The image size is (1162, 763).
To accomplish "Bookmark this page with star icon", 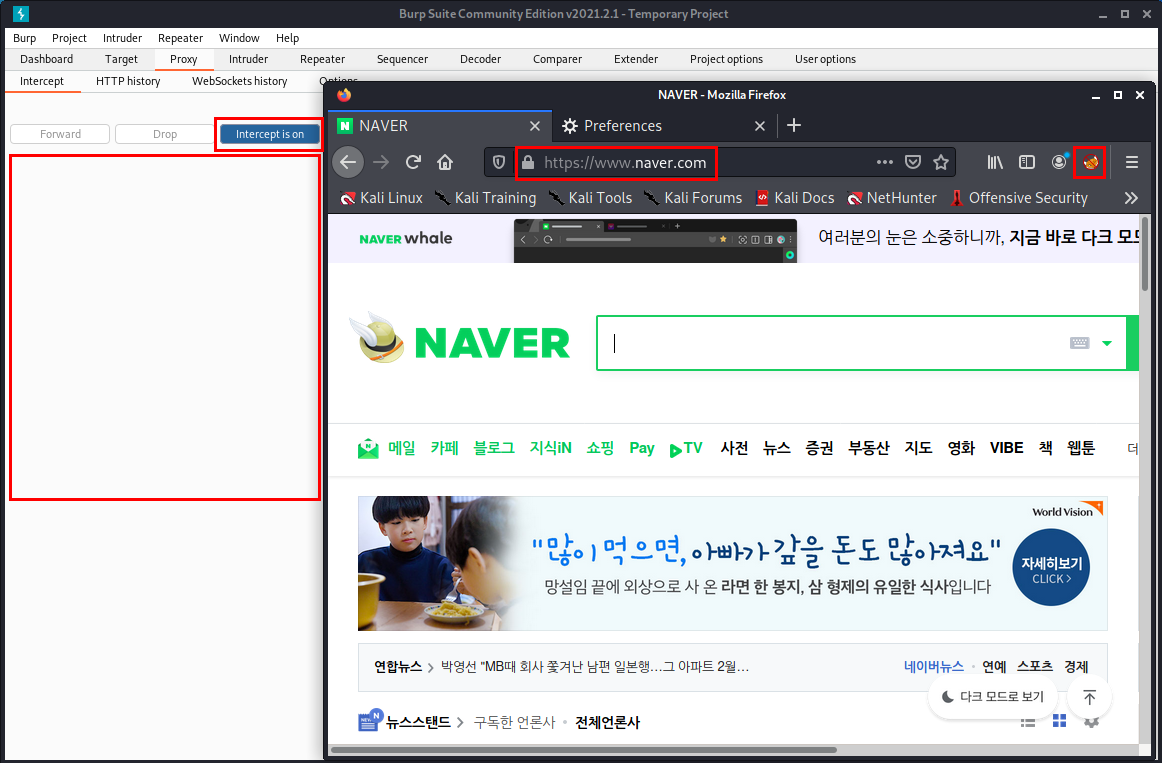I will (941, 162).
